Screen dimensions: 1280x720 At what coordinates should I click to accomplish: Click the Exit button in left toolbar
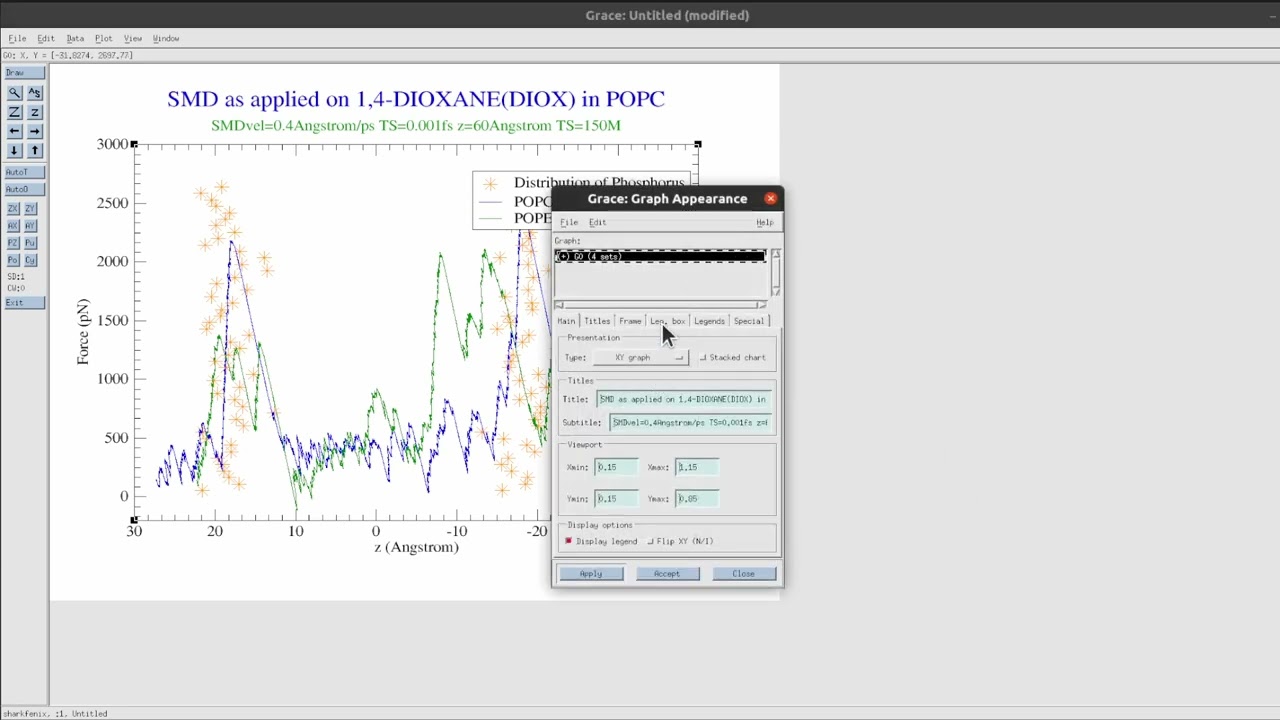24,302
